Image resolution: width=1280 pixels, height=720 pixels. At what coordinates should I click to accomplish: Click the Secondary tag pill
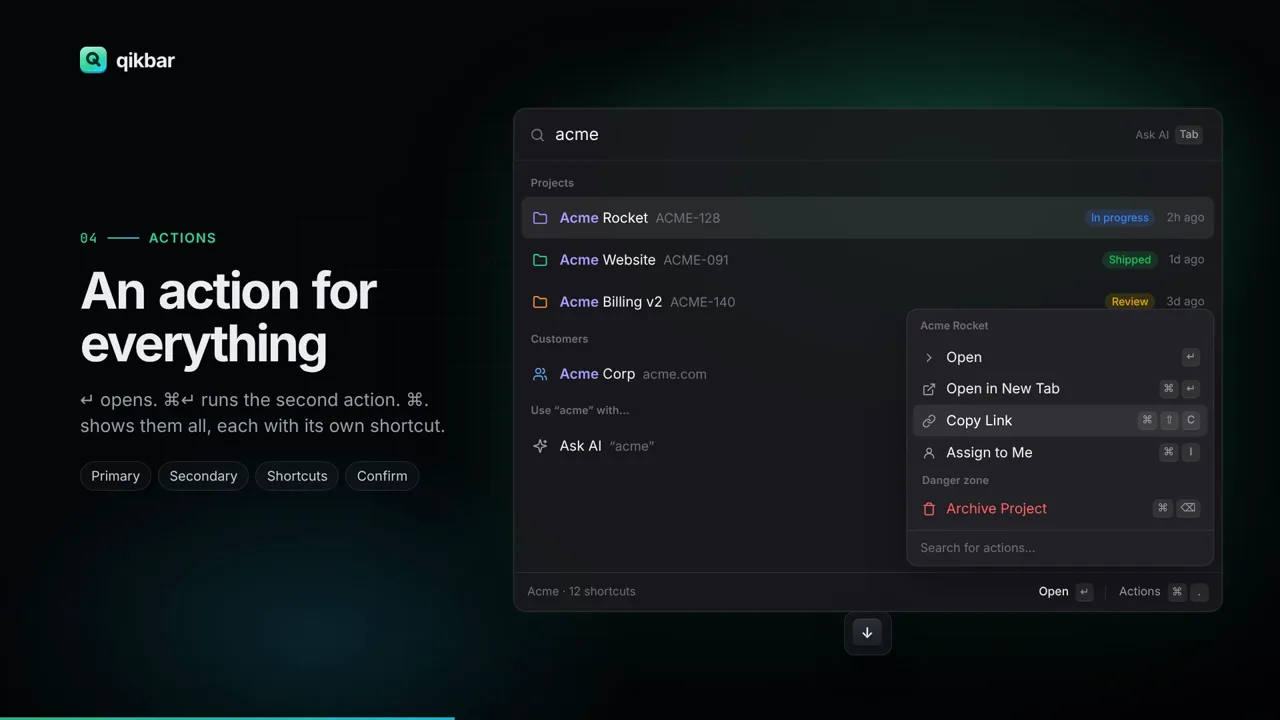[x=203, y=476]
